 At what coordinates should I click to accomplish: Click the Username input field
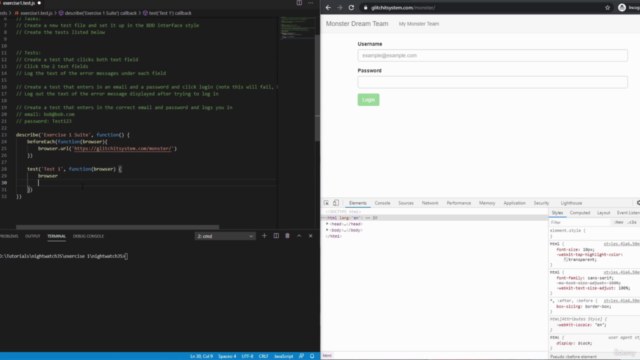point(492,56)
